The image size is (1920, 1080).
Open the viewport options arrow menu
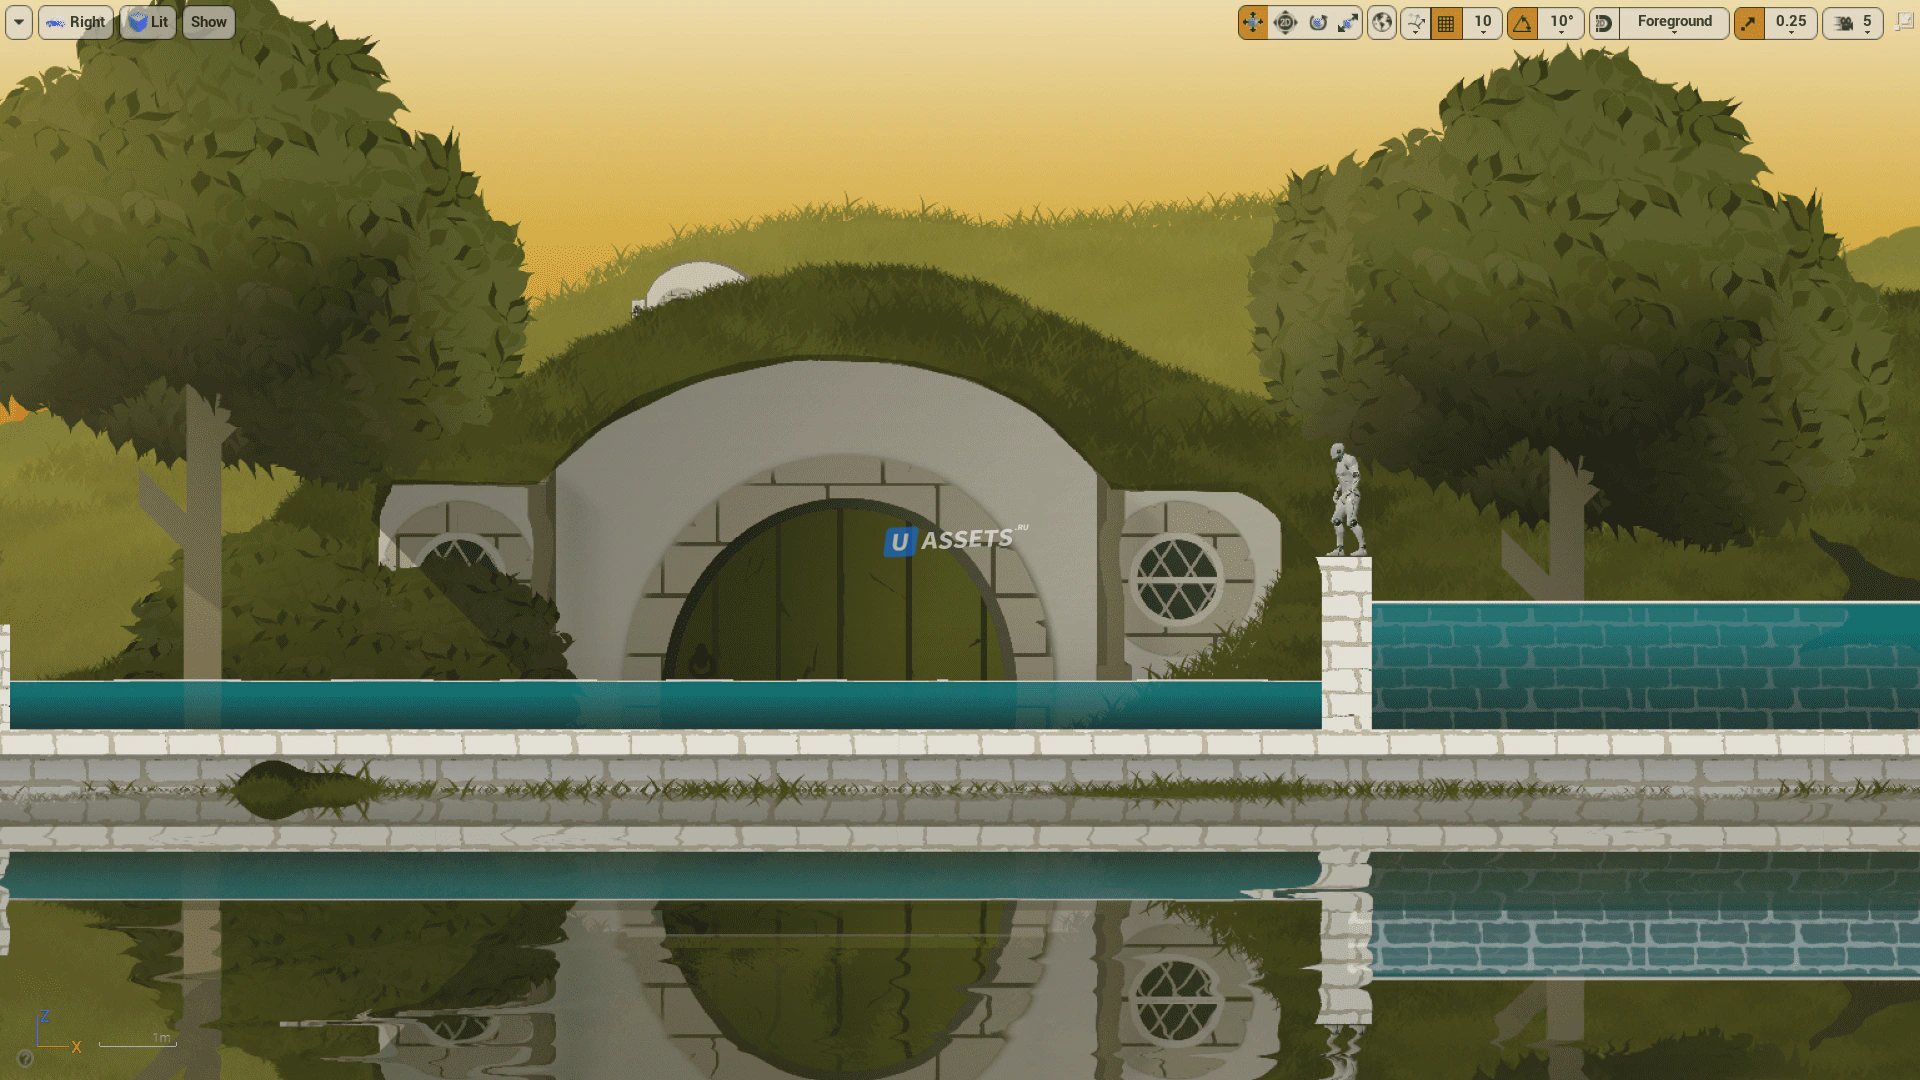(x=19, y=22)
